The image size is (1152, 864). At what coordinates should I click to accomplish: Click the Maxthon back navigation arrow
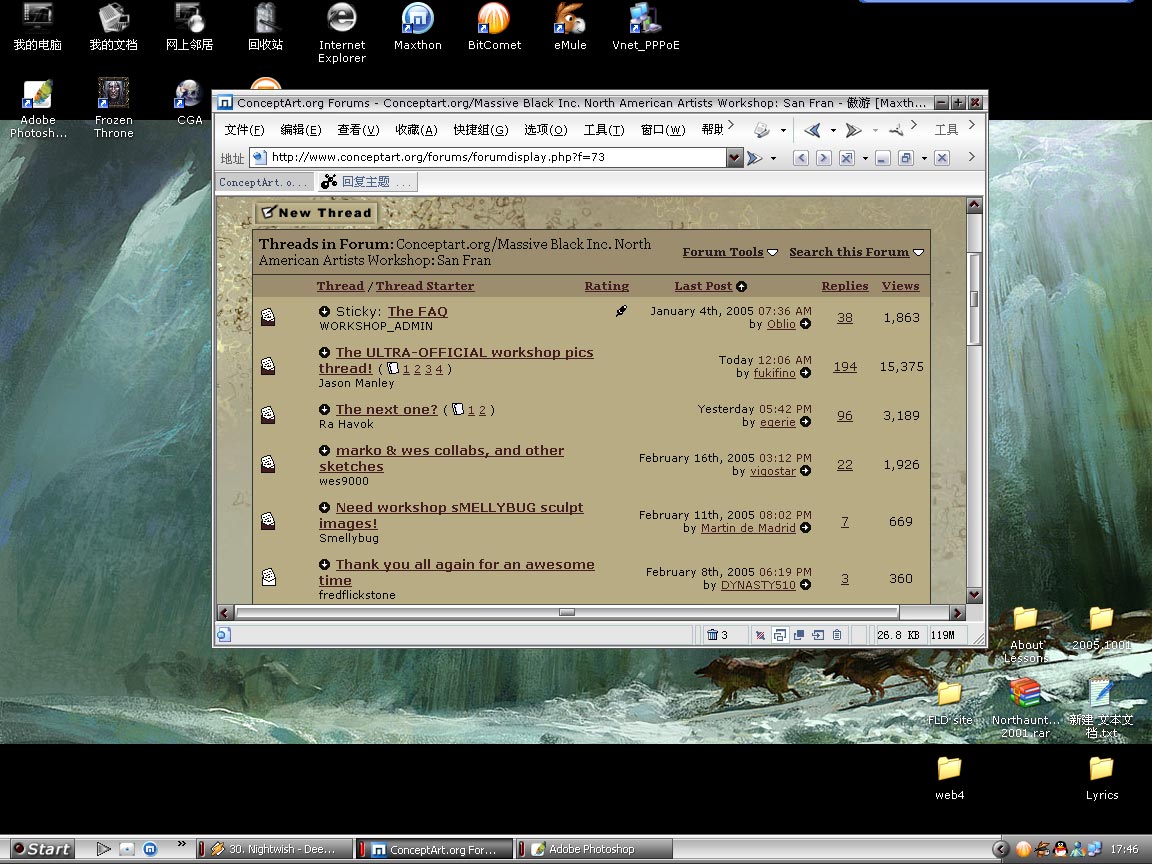[x=812, y=130]
